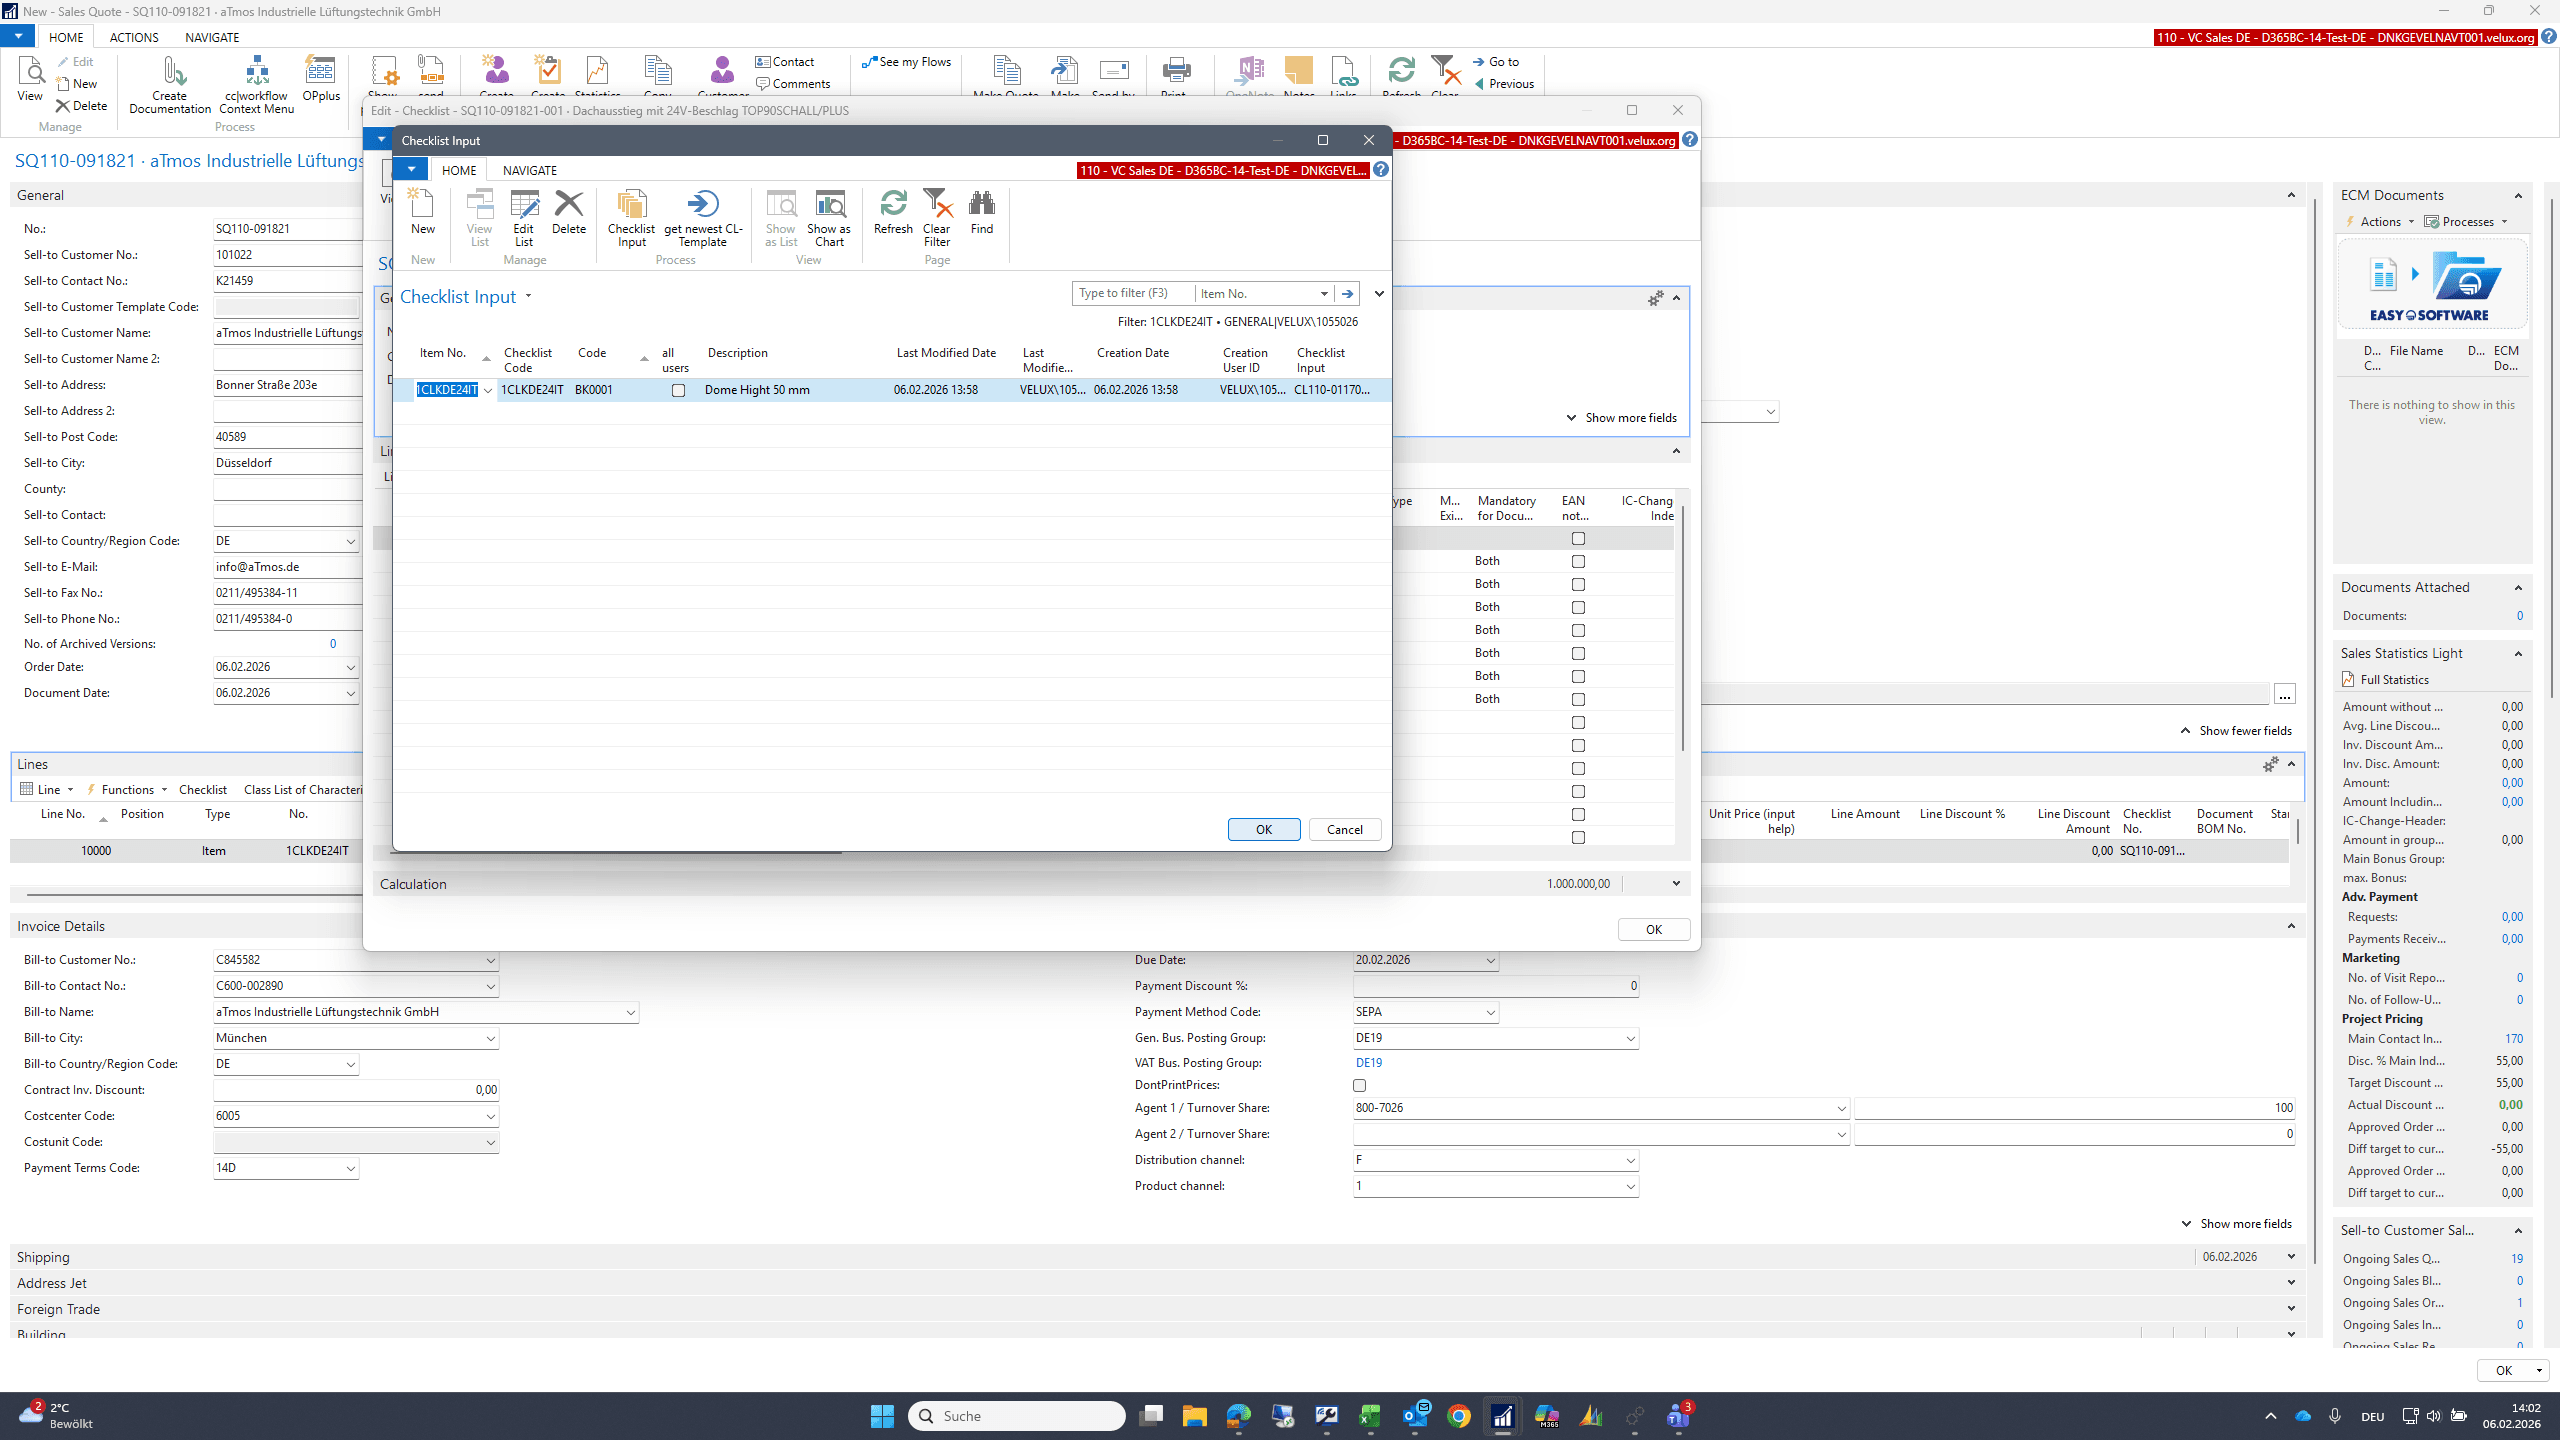Viewport: 2560px width, 1440px height.
Task: Click Show fewer fields in General section
Action: (2235, 731)
